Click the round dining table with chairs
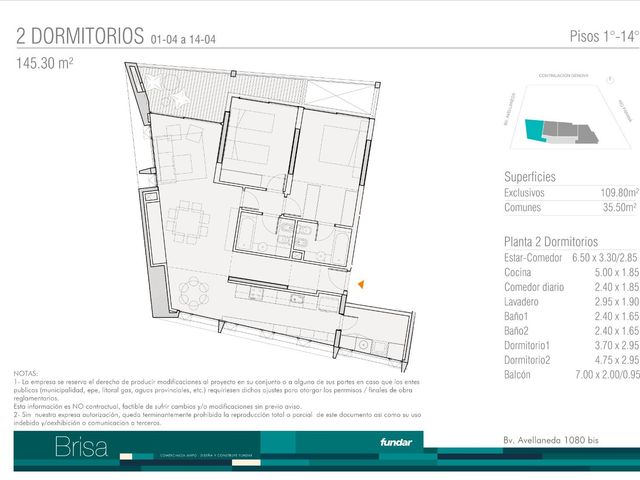640x480 pixels. pos(194,293)
